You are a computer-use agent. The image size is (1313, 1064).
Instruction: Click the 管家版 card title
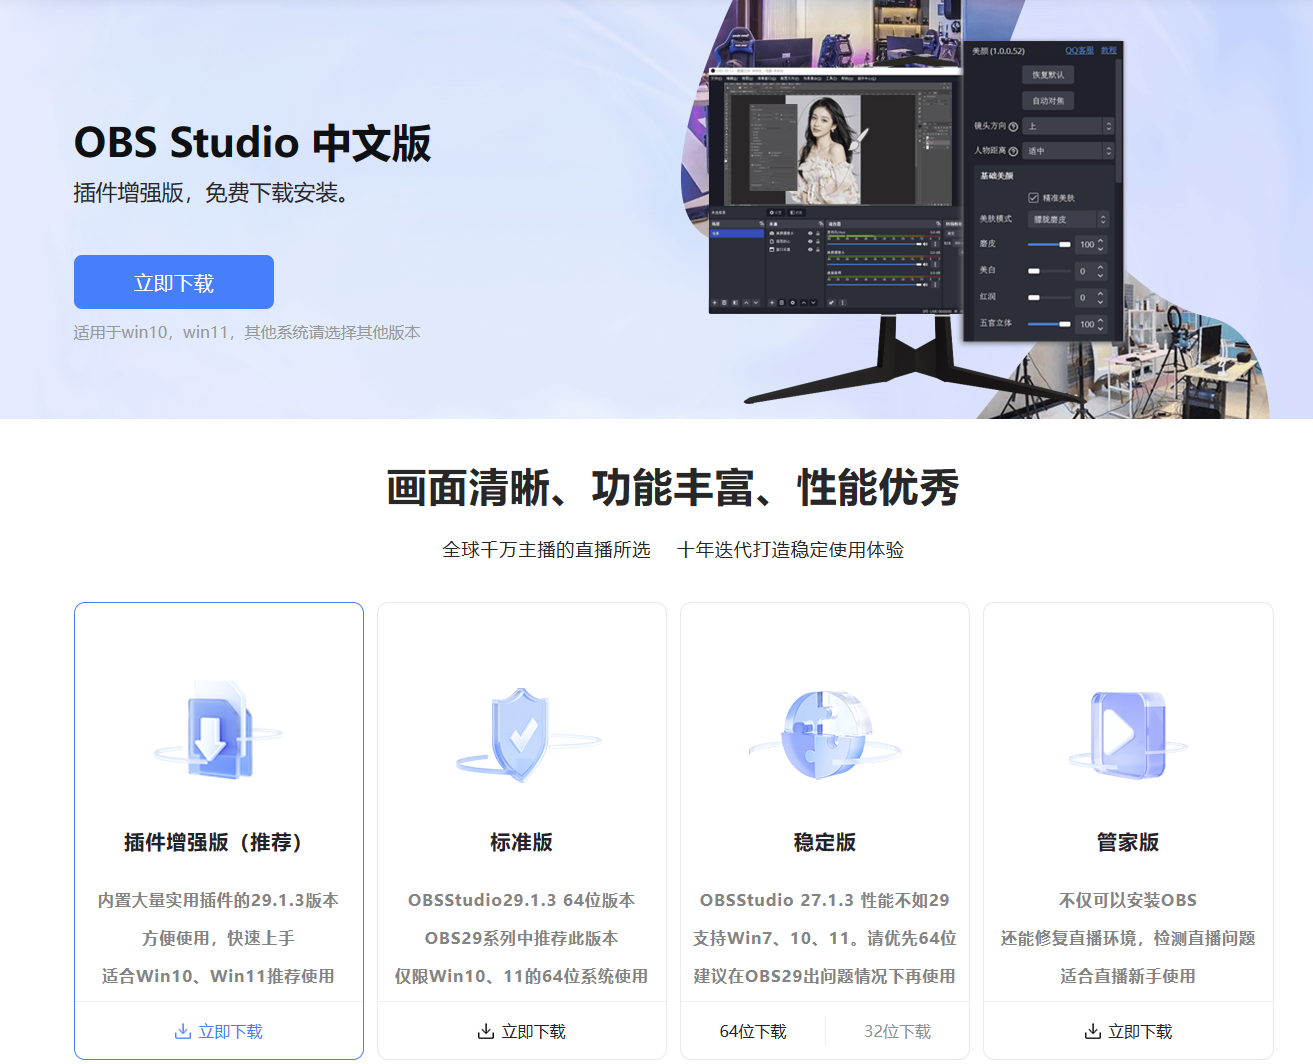tap(1128, 842)
